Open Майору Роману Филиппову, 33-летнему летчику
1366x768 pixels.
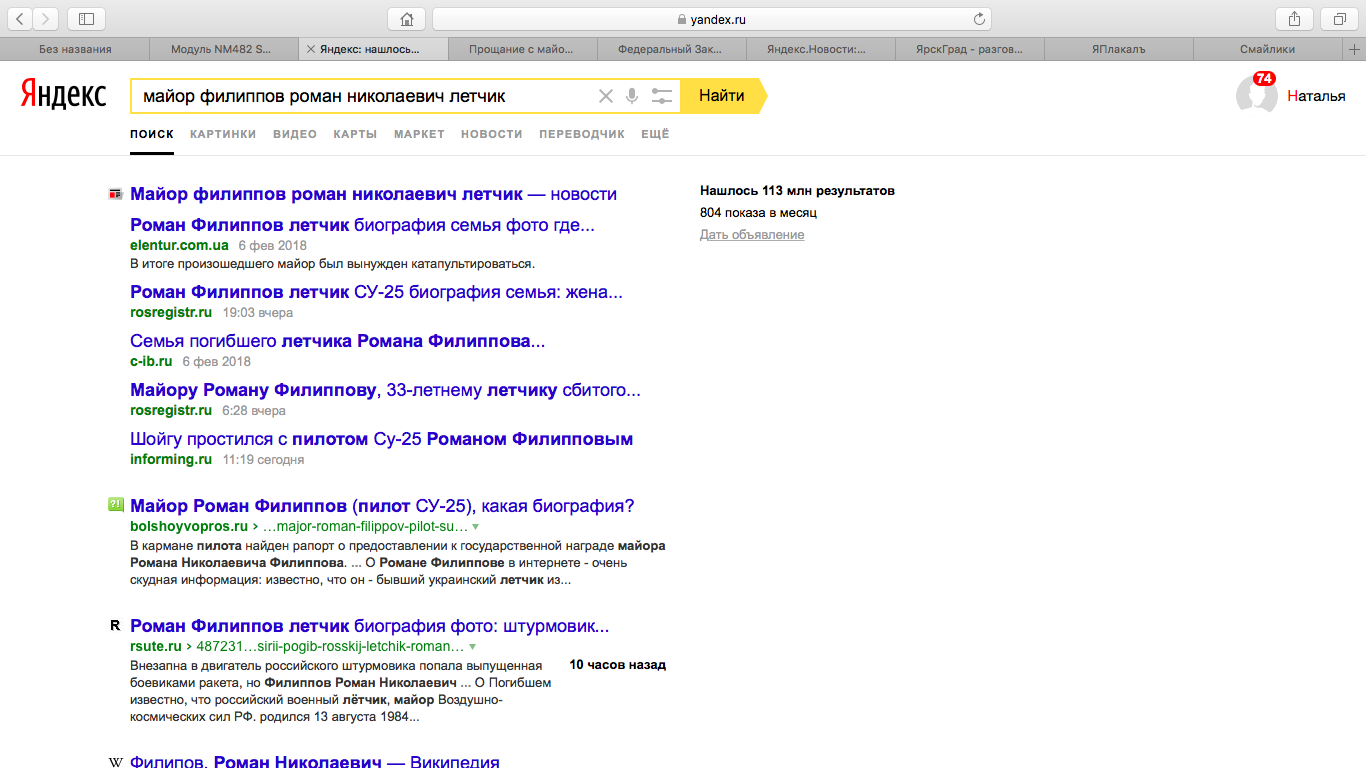click(385, 390)
